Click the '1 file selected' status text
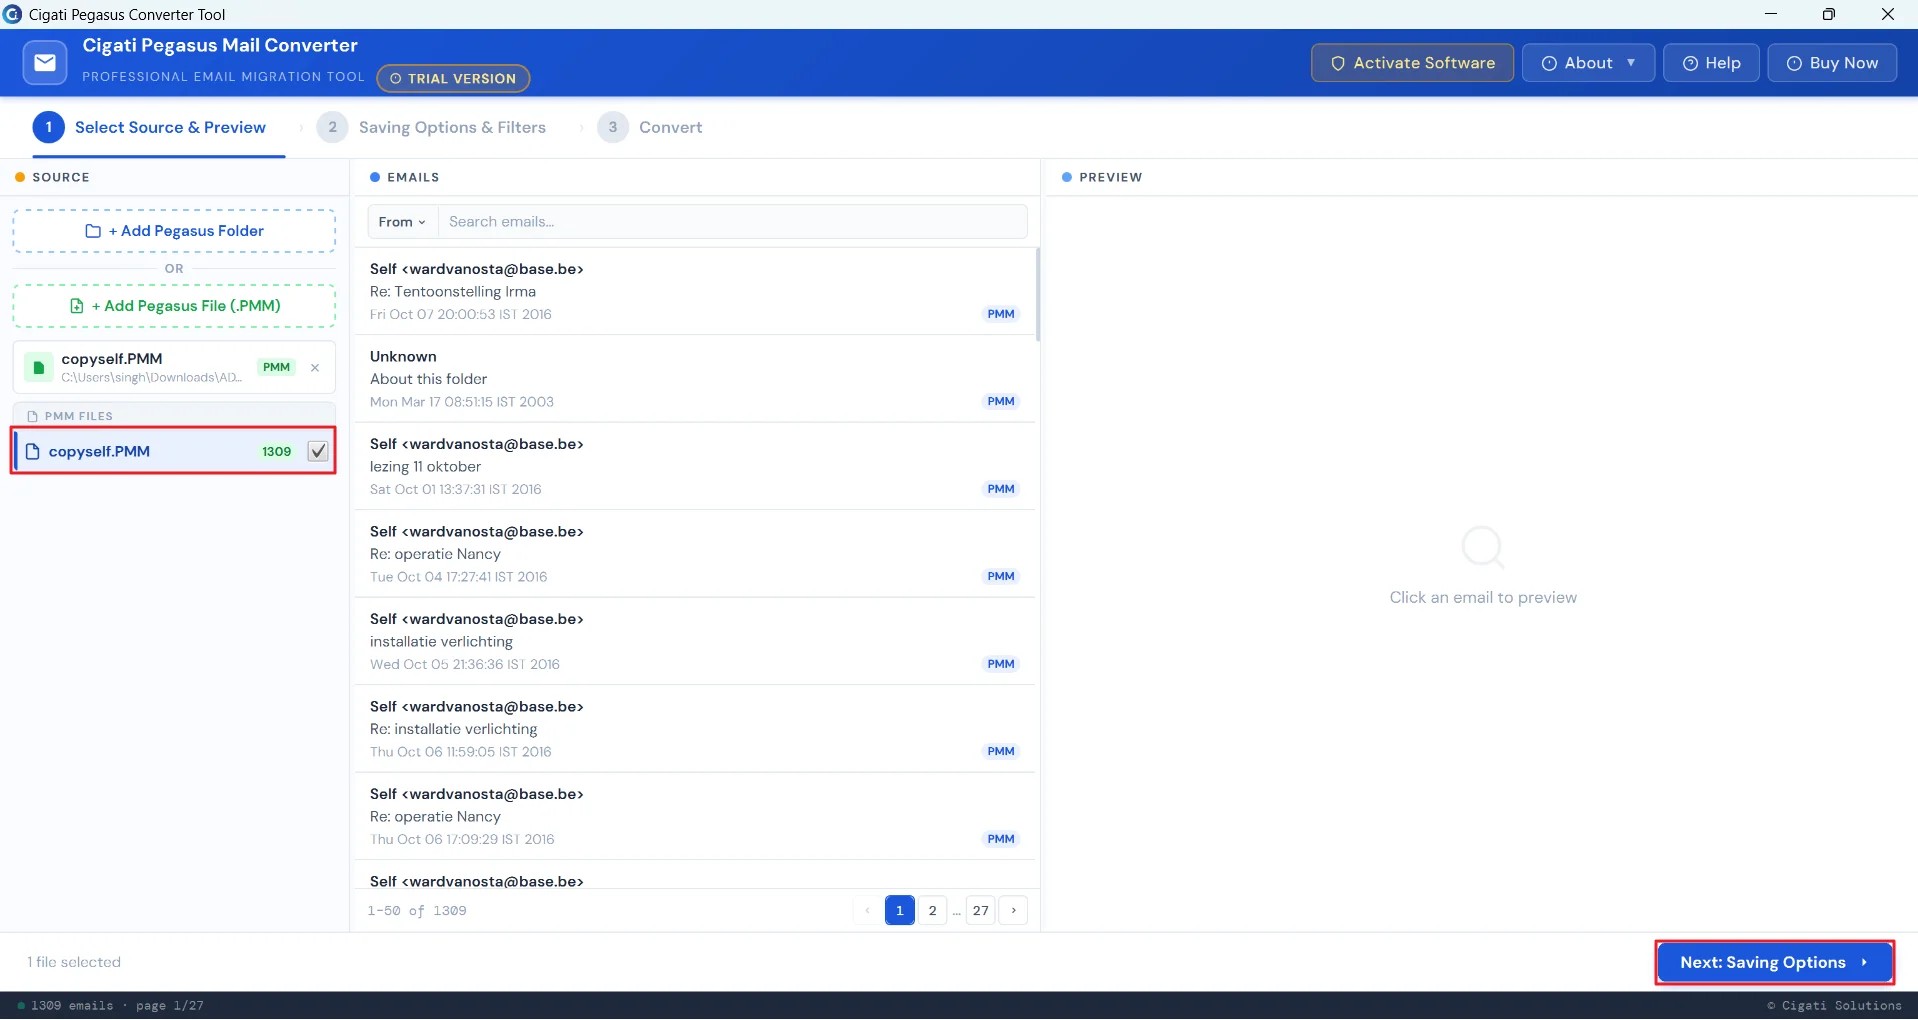 point(74,962)
